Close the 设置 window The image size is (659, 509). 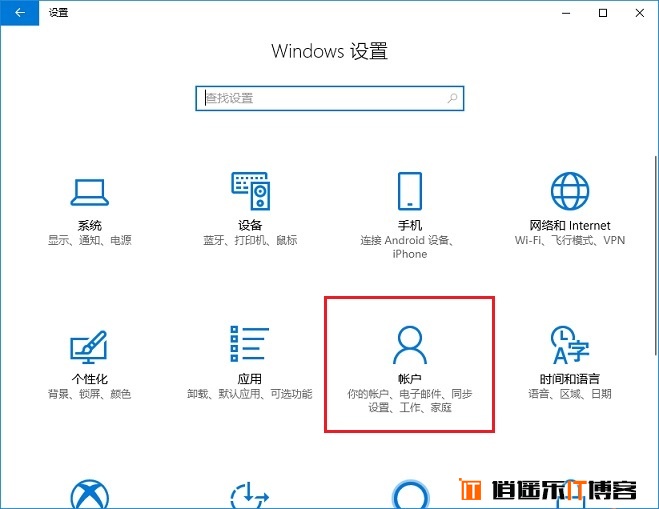coord(640,13)
